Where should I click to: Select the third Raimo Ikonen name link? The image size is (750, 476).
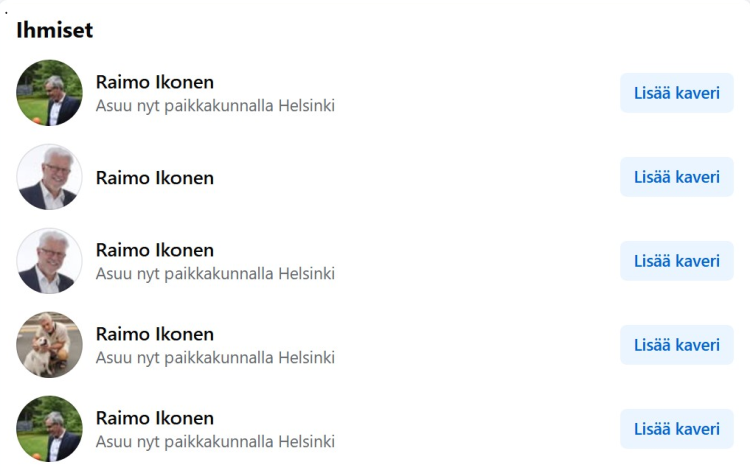pyautogui.click(x=155, y=250)
